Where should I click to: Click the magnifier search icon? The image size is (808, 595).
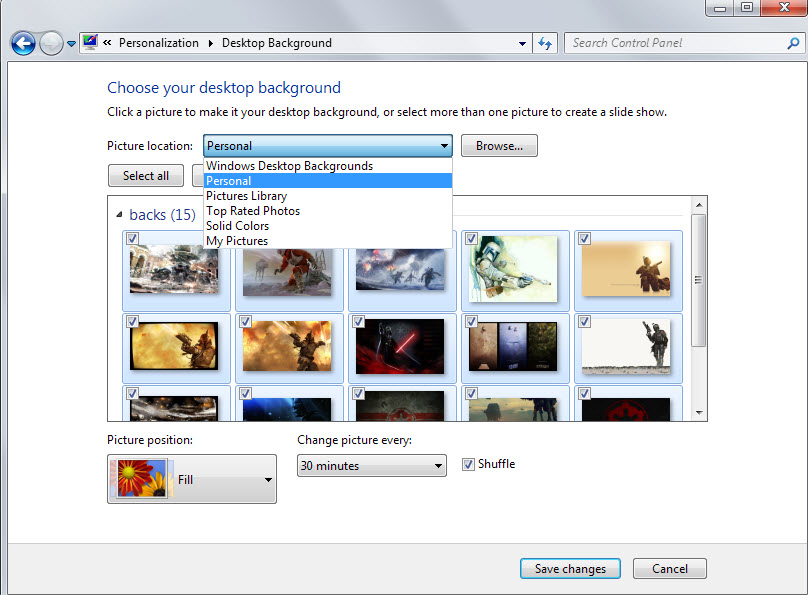(x=794, y=43)
